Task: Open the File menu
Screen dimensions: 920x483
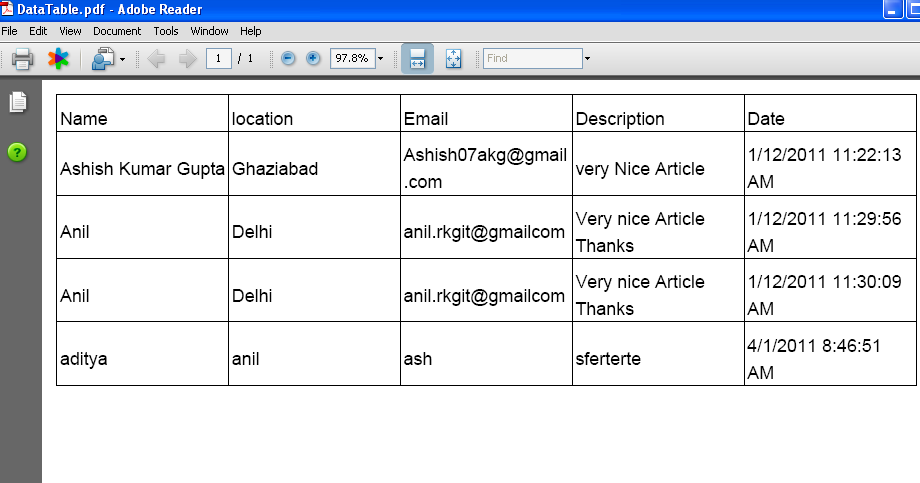Action: click(x=9, y=31)
